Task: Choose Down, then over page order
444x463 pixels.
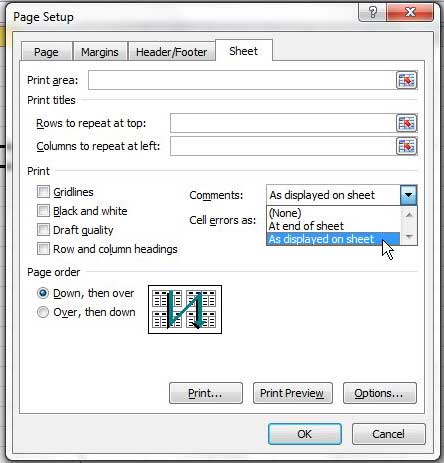Action: pyautogui.click(x=43, y=293)
